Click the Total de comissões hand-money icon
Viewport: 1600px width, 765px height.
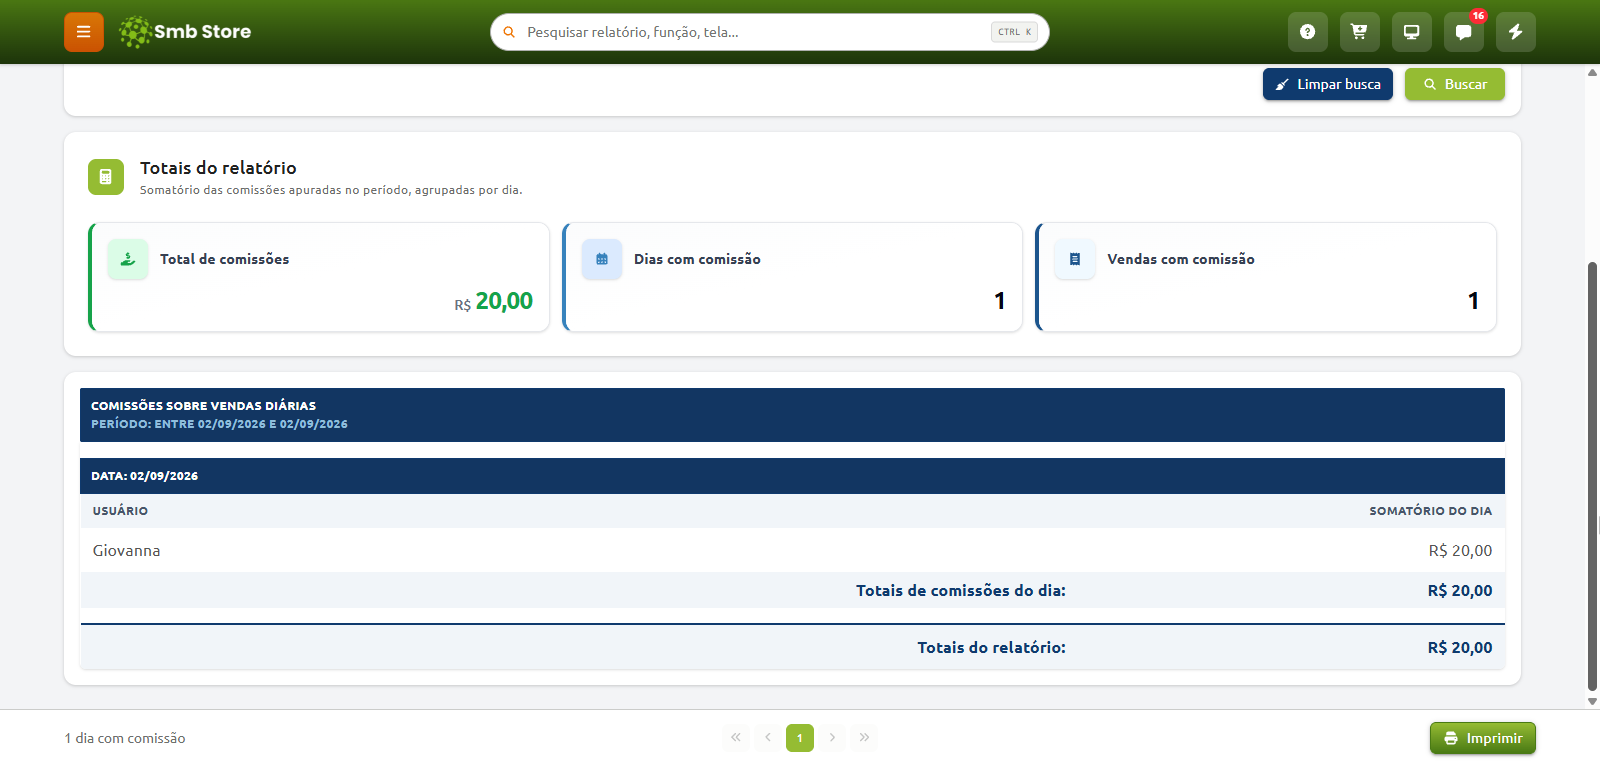(x=128, y=259)
